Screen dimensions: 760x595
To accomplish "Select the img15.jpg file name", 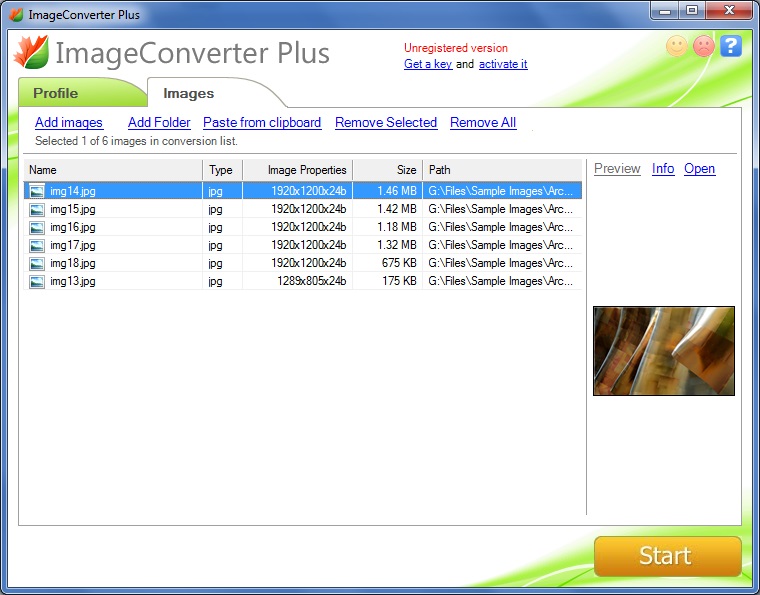I will pos(73,209).
